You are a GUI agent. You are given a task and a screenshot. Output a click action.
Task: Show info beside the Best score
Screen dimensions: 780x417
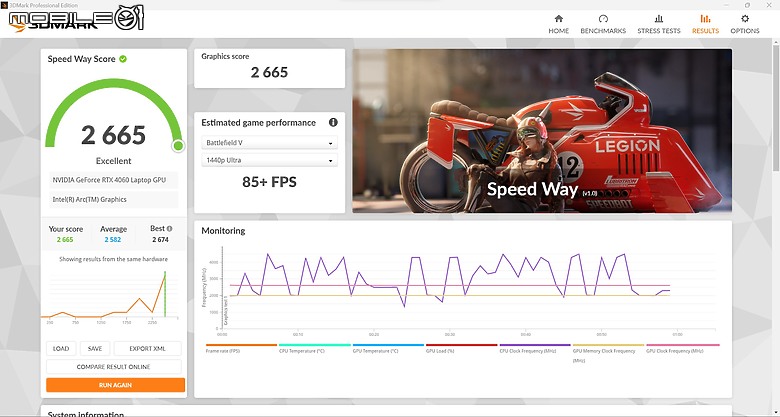[170, 229]
